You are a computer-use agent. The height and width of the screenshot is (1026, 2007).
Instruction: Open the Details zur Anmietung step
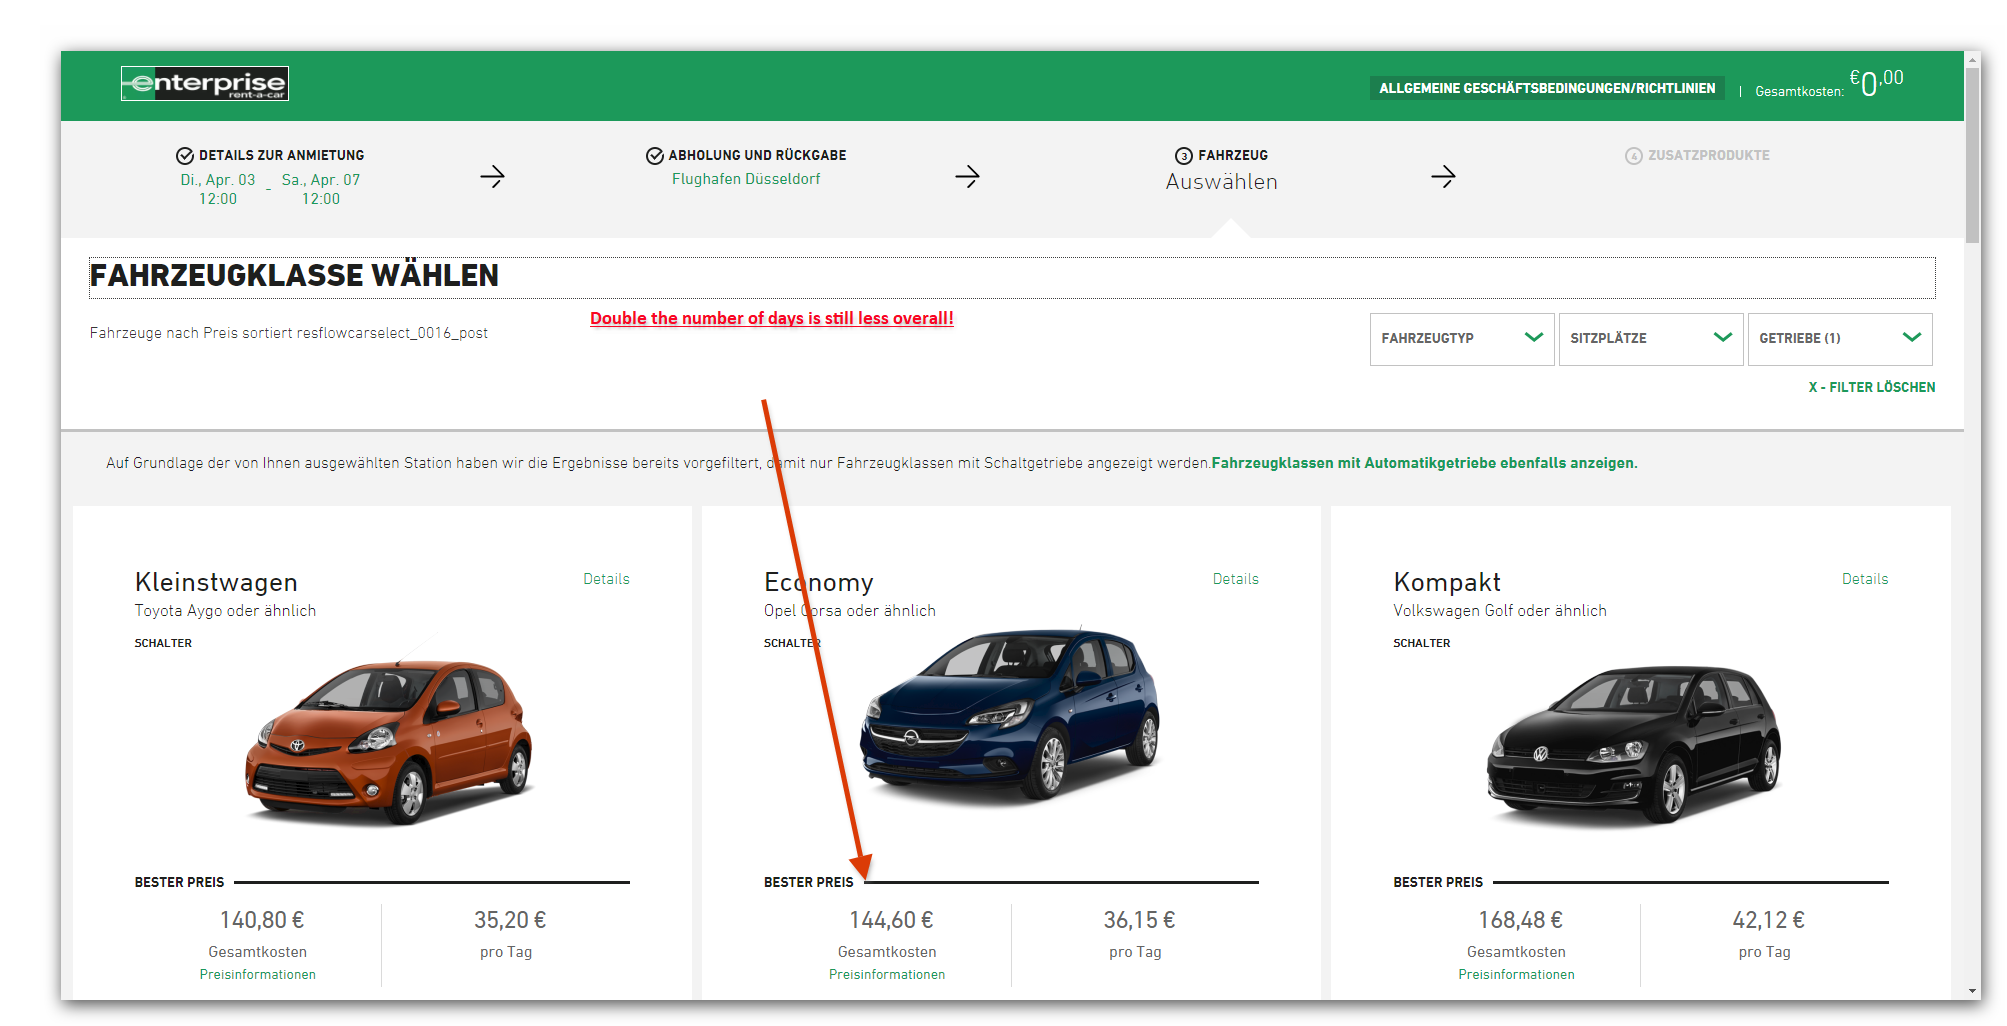[281, 156]
